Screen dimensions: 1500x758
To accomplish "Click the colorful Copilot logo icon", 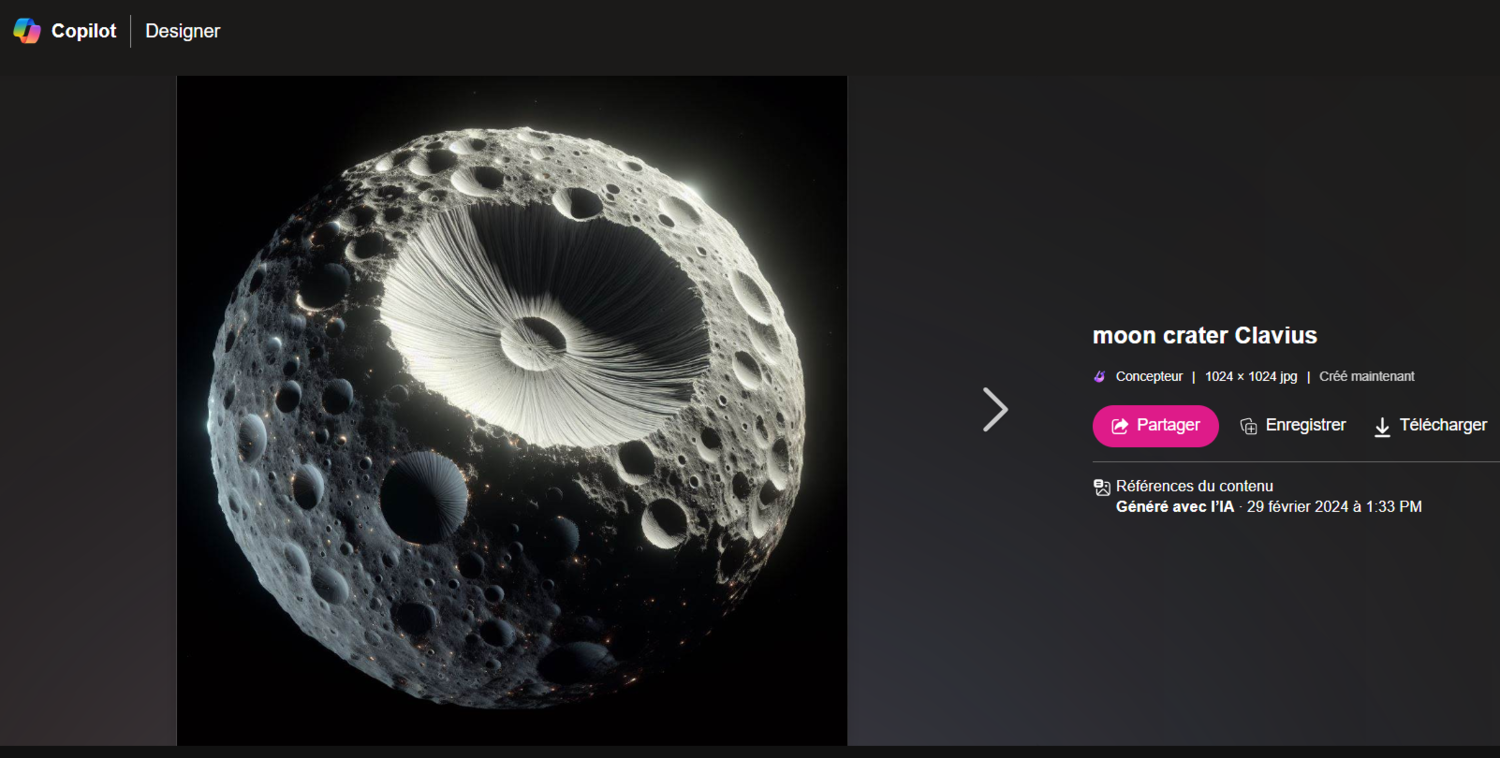I will click(27, 31).
